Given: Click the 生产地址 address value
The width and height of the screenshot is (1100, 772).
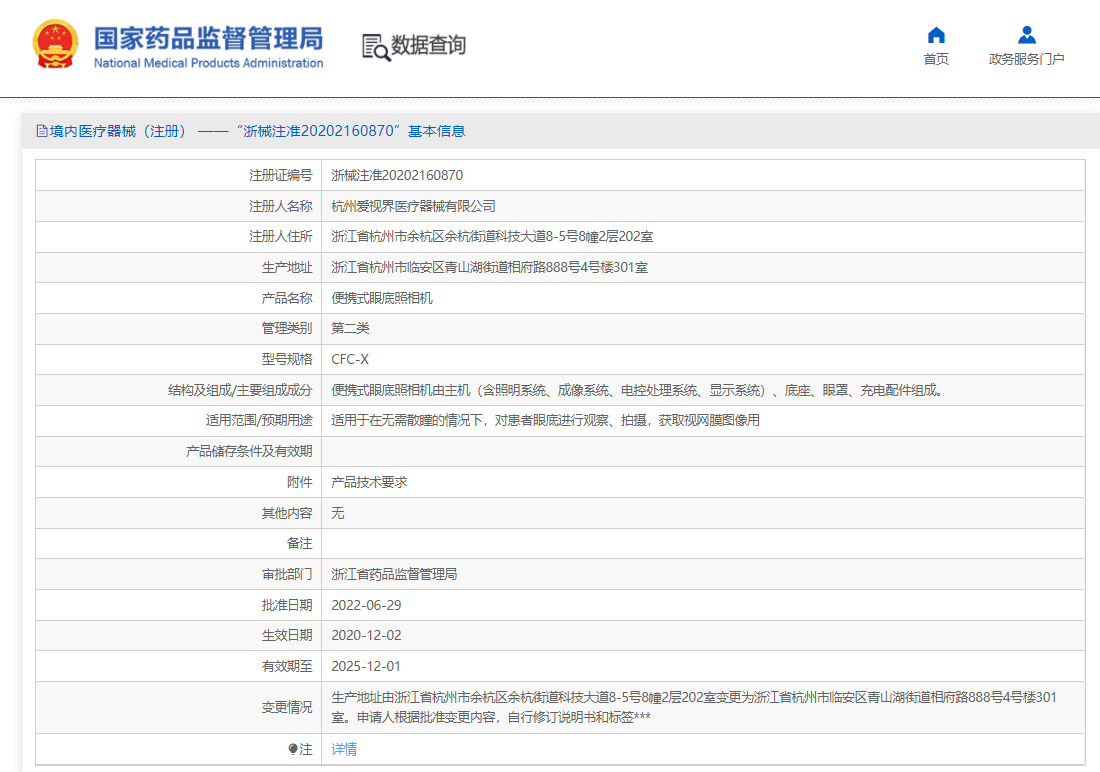Looking at the screenshot, I should coord(490,267).
